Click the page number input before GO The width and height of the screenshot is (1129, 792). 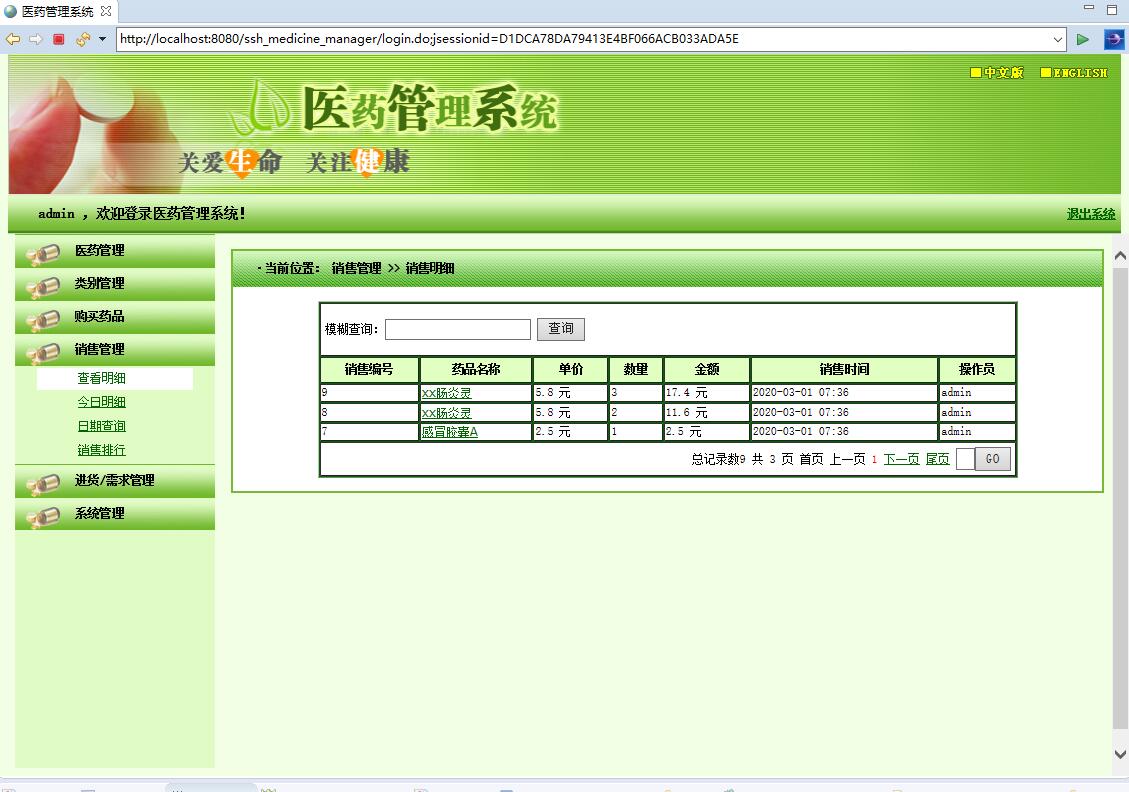click(x=965, y=458)
